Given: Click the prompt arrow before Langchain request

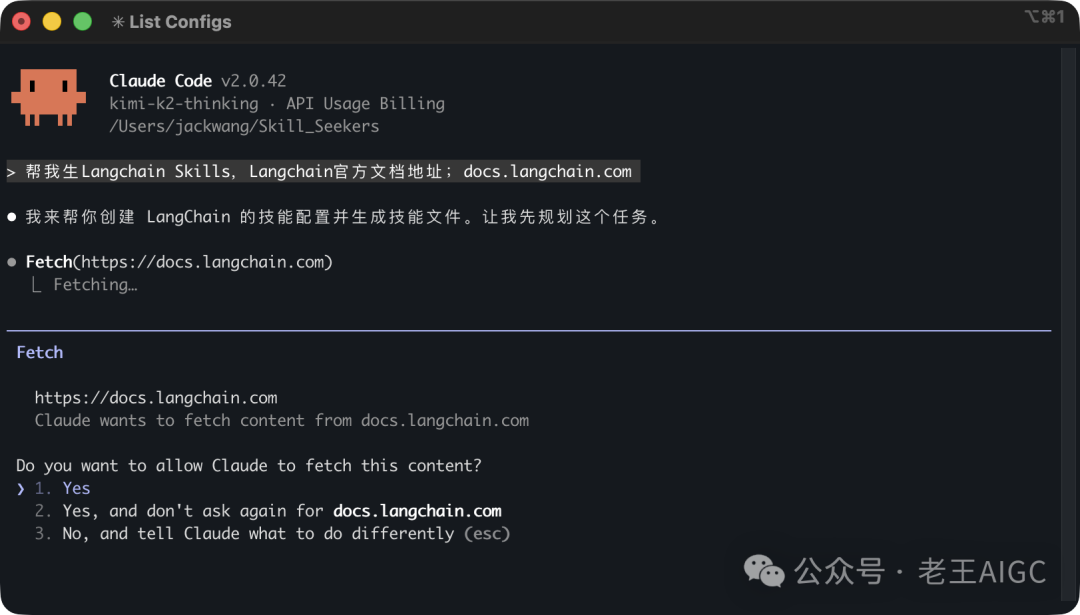Looking at the screenshot, I should [x=9, y=171].
